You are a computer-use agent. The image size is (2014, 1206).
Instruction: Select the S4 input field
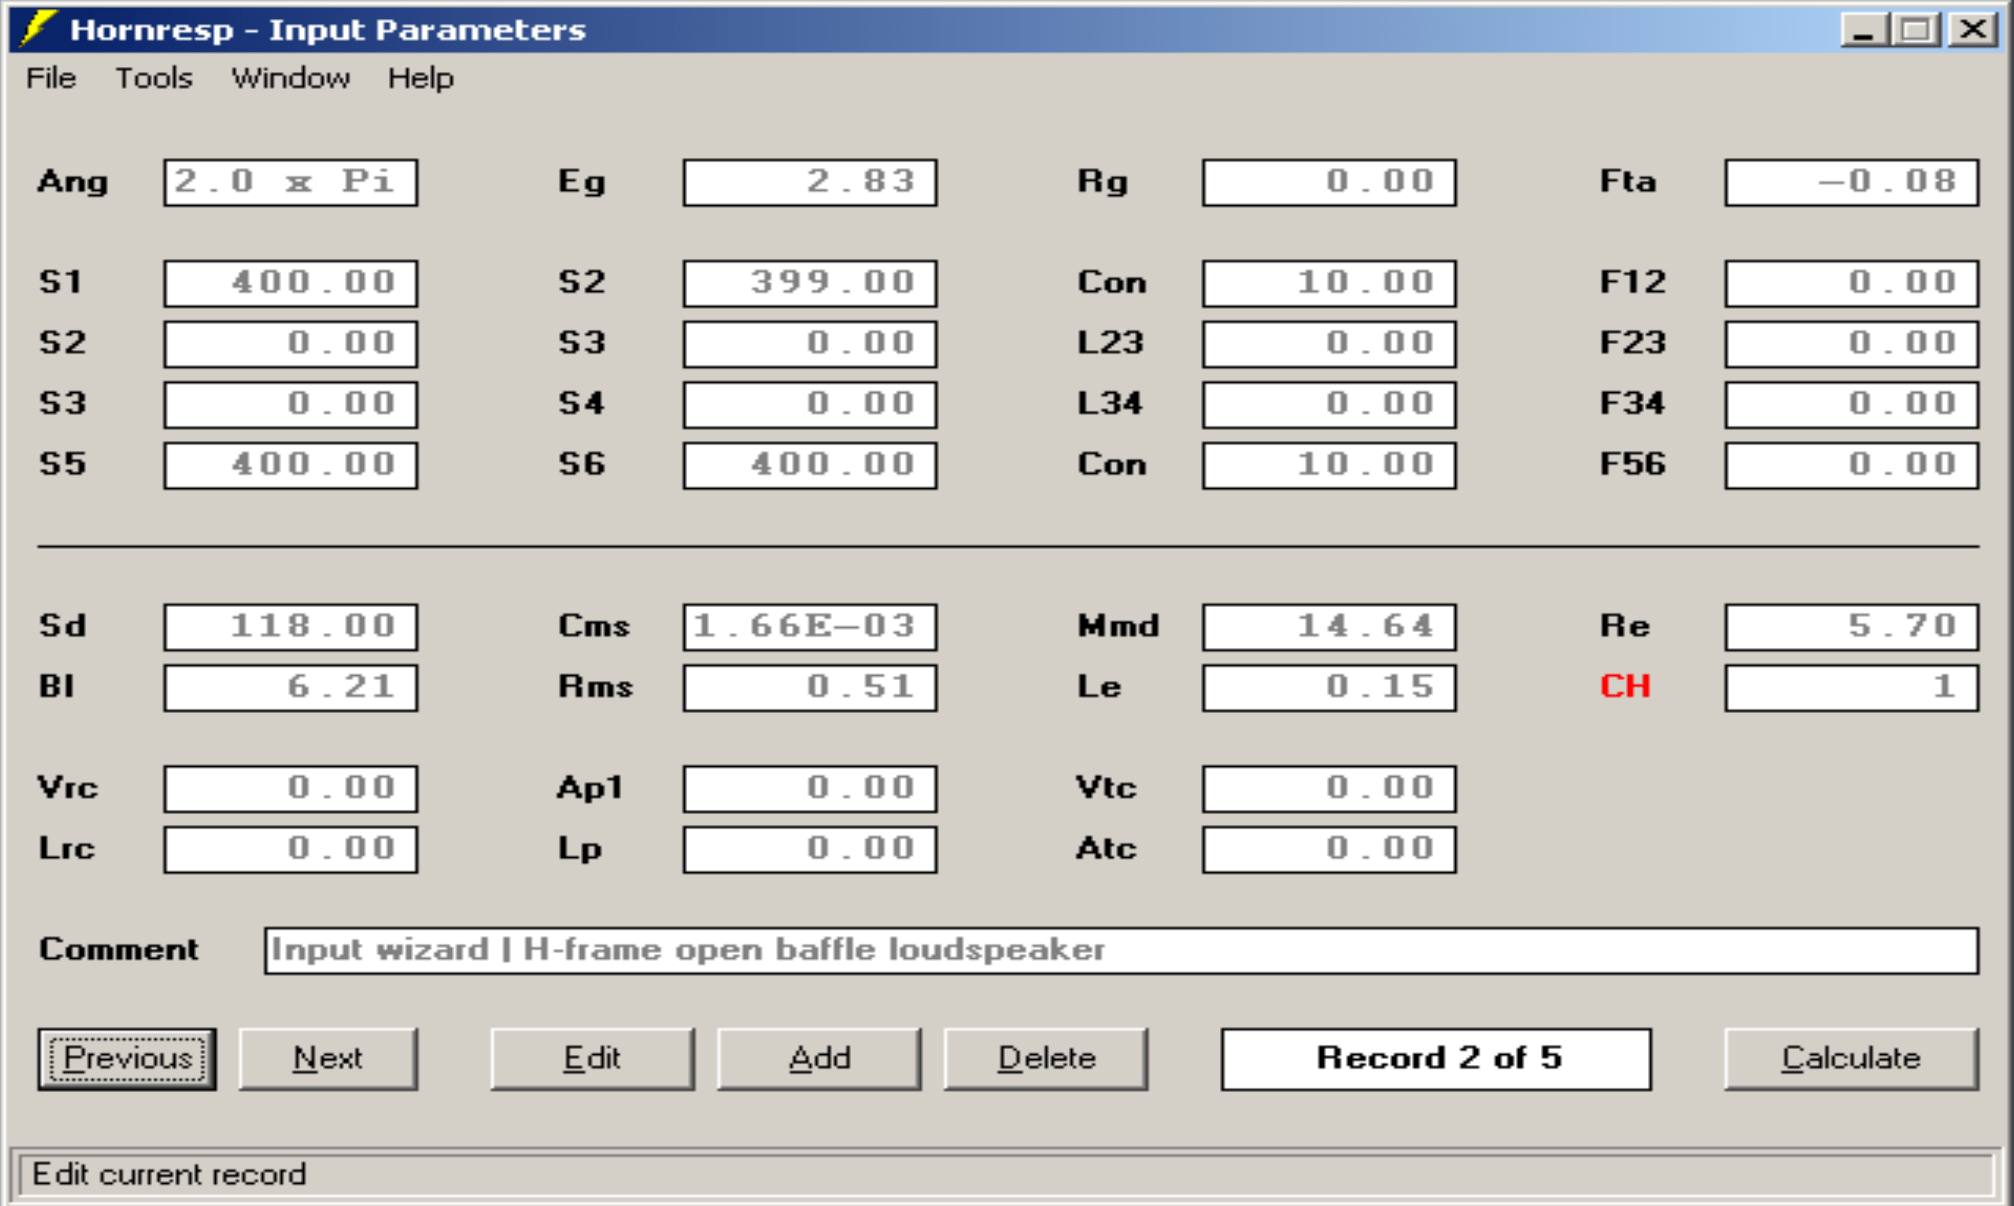point(810,404)
